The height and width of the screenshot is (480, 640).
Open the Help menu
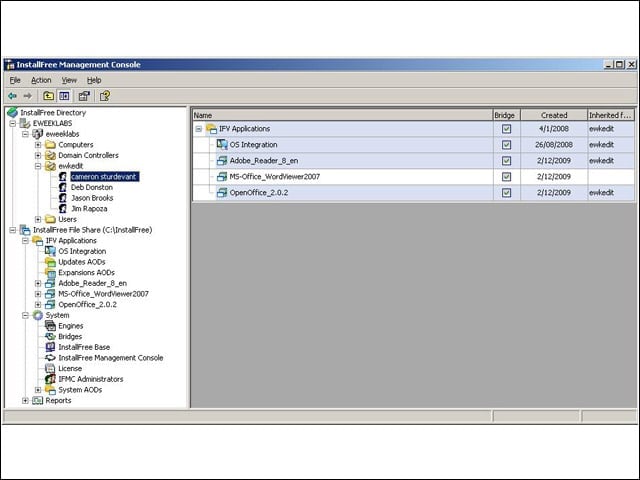coord(94,80)
